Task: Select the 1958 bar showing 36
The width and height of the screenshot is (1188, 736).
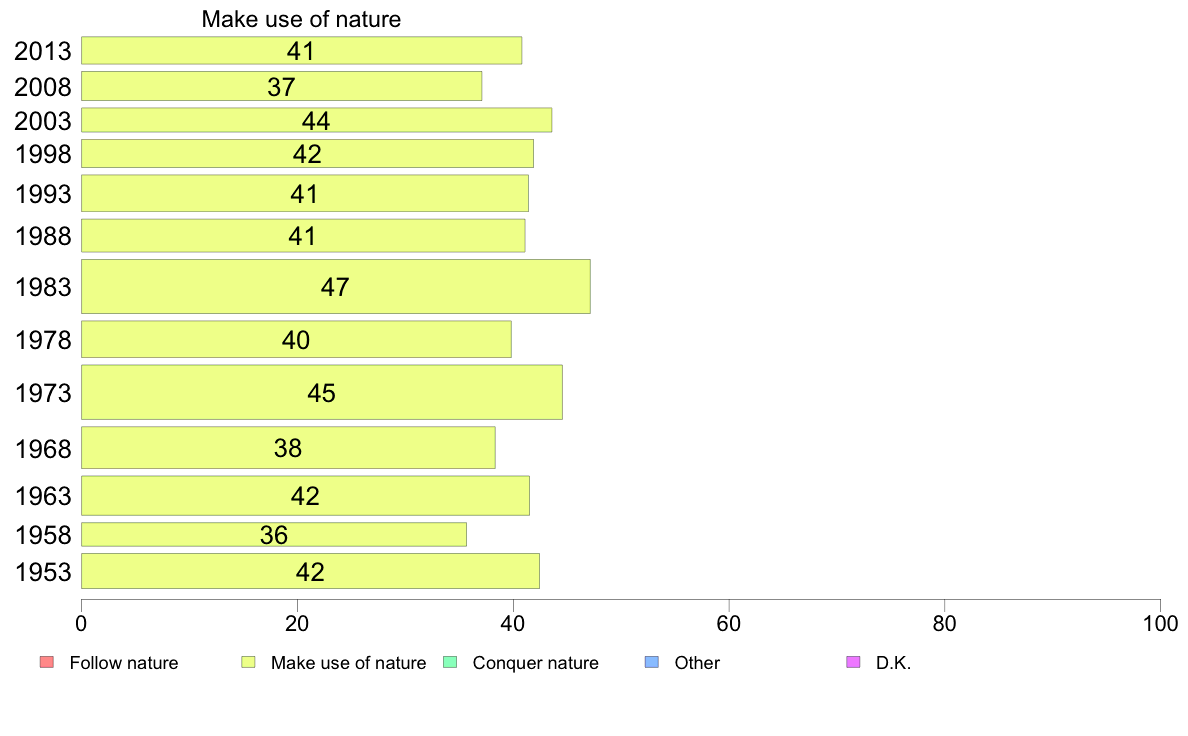Action: click(274, 534)
